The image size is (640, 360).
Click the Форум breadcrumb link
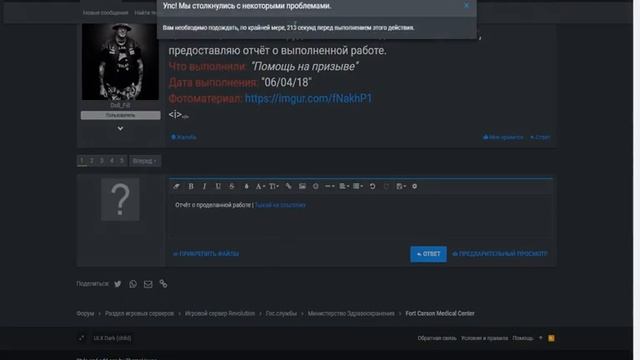[x=85, y=313]
